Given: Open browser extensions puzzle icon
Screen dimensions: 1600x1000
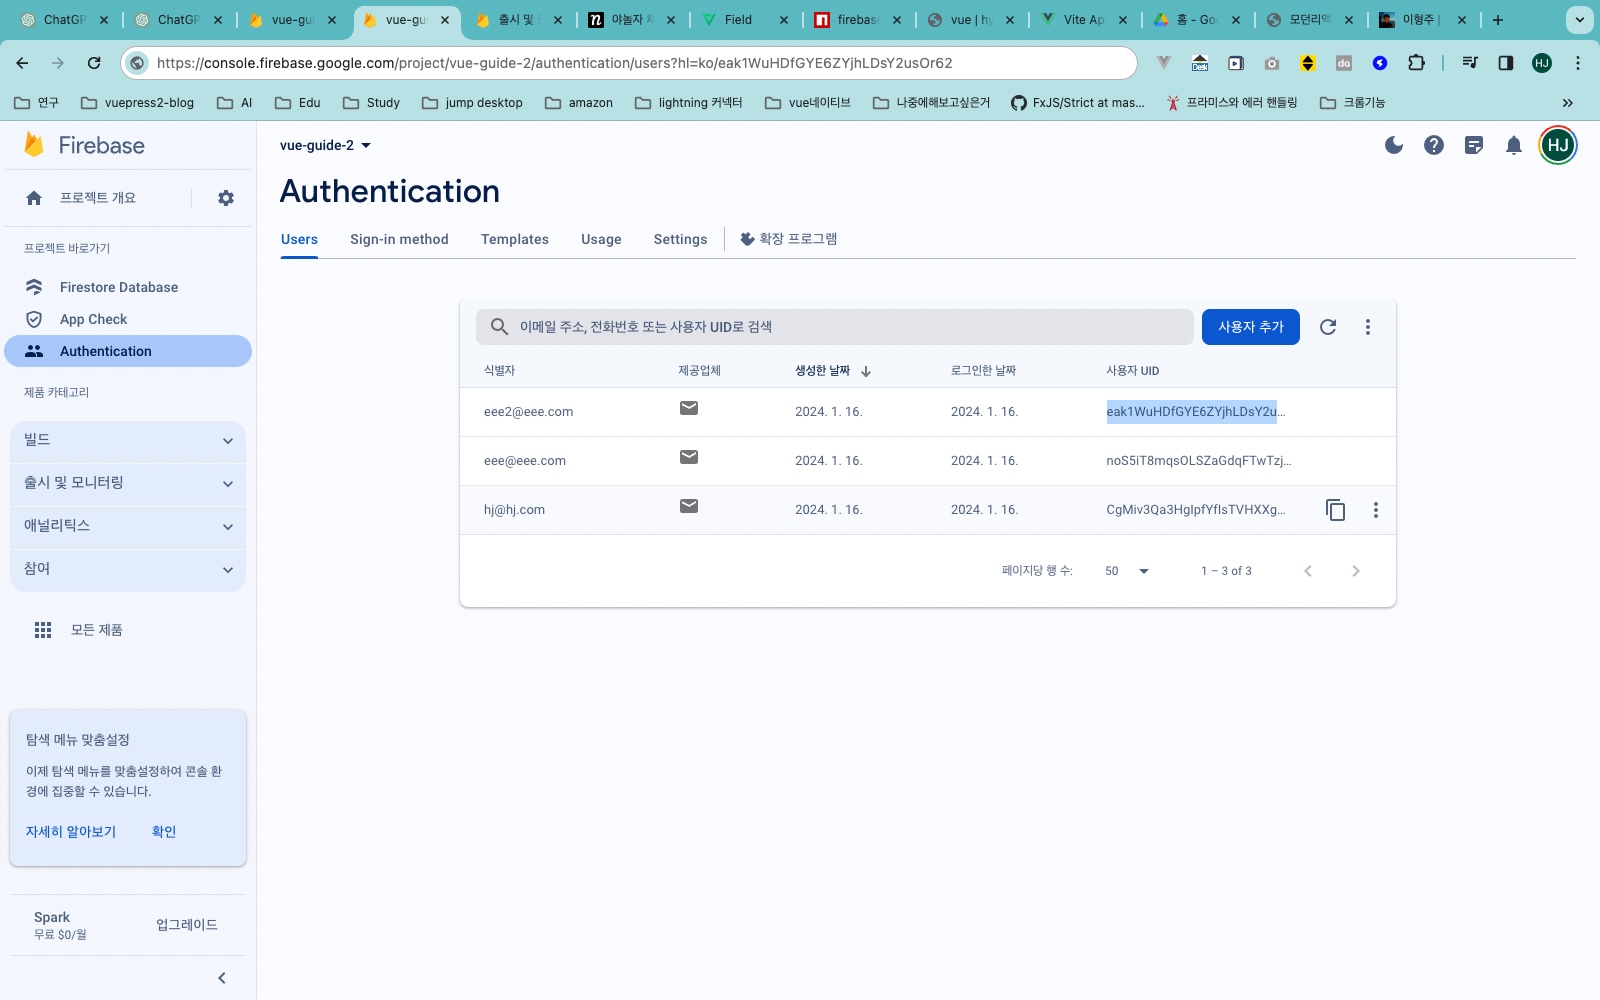Looking at the screenshot, I should tap(1416, 63).
